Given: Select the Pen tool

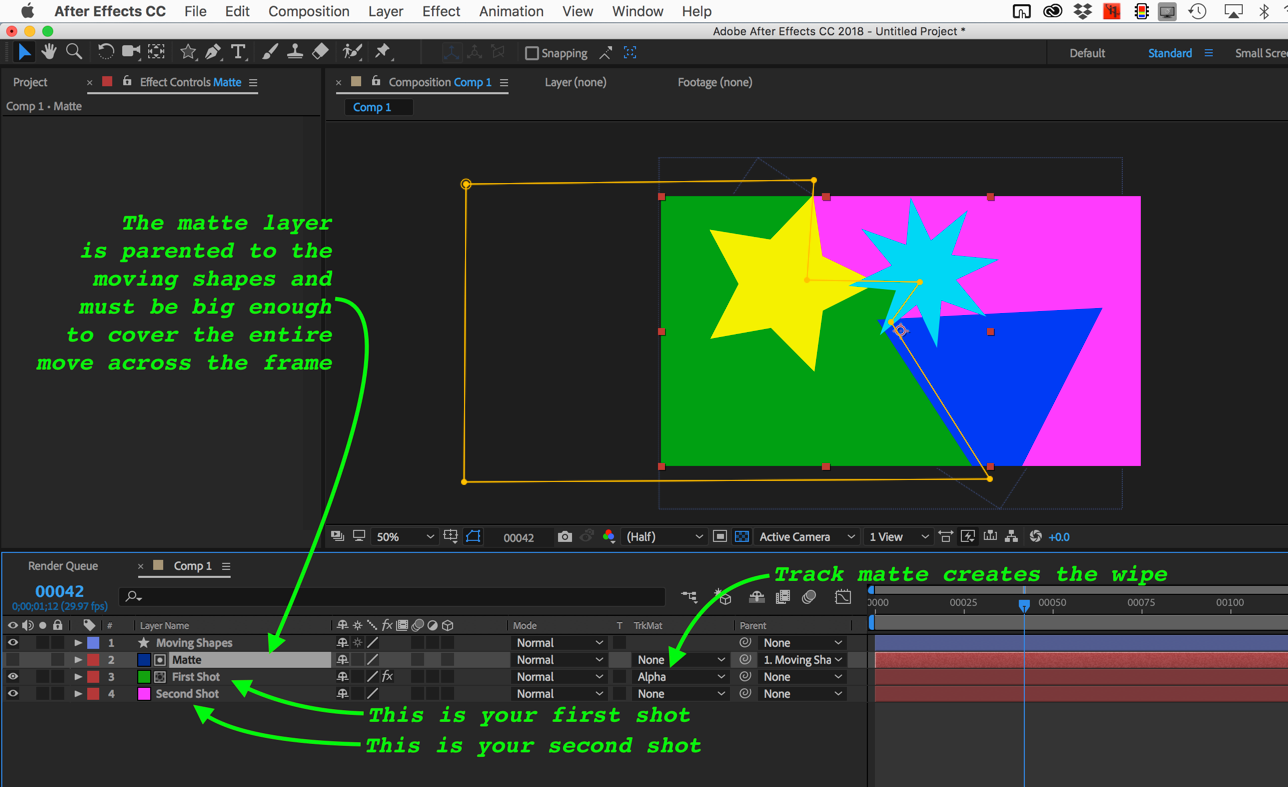Looking at the screenshot, I should pyautogui.click(x=213, y=51).
